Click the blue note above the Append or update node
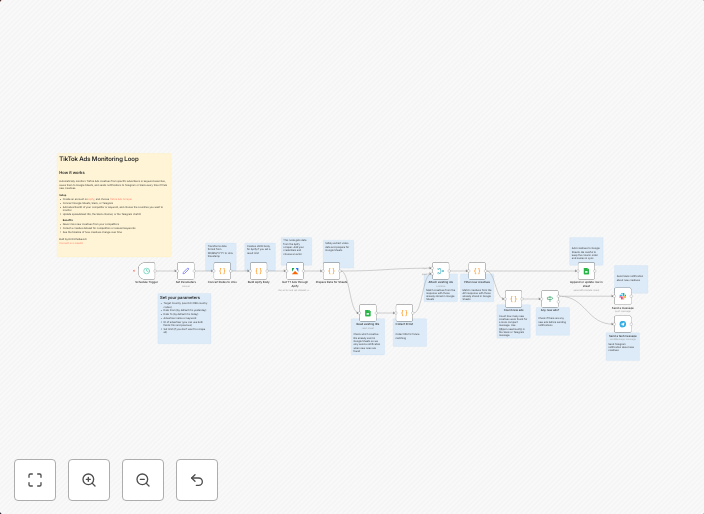Image resolution: width=704 pixels, height=514 pixels. (586, 250)
